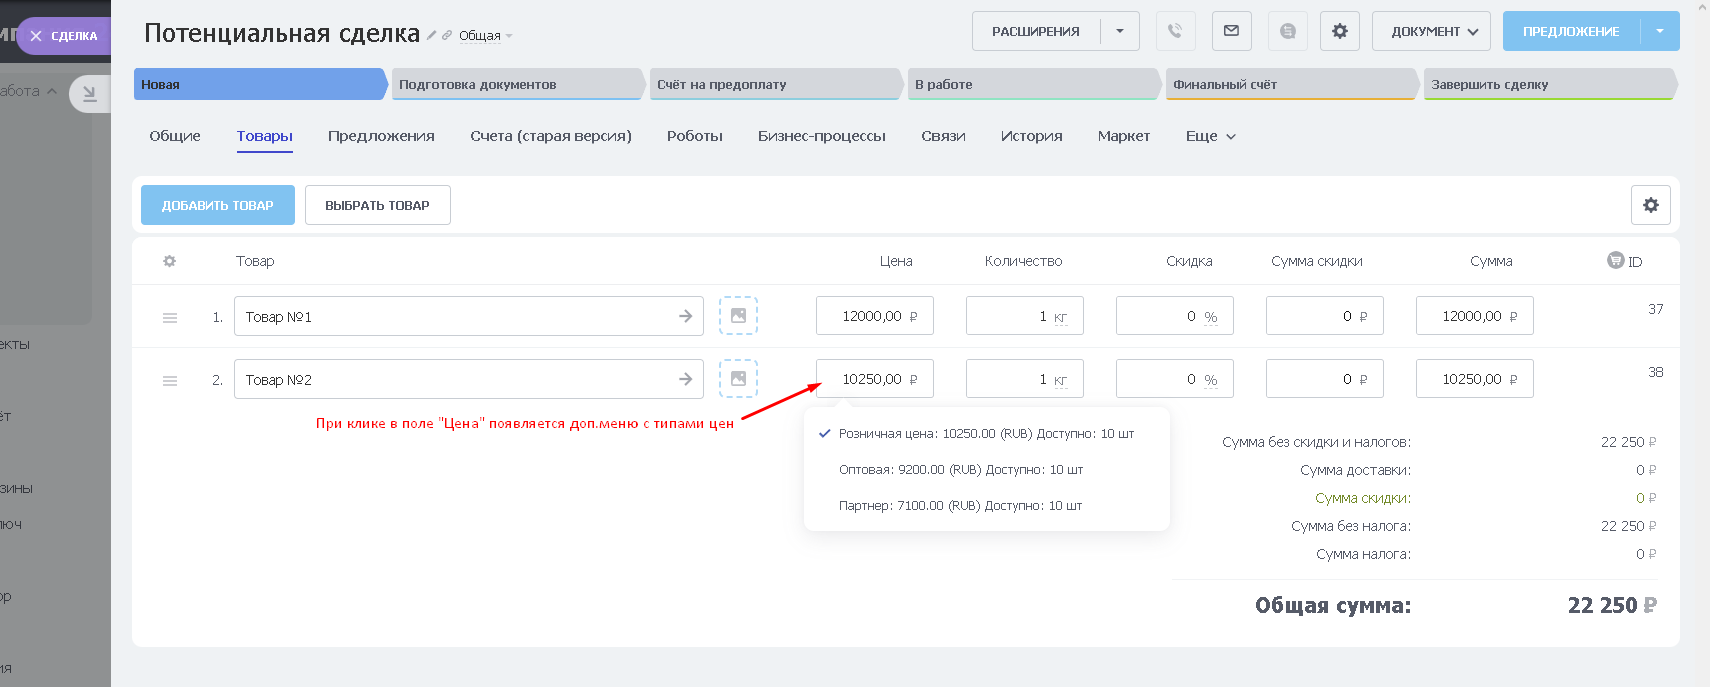The width and height of the screenshot is (1710, 687).
Task: Expand the Еще tabs menu
Action: [x=1210, y=136]
